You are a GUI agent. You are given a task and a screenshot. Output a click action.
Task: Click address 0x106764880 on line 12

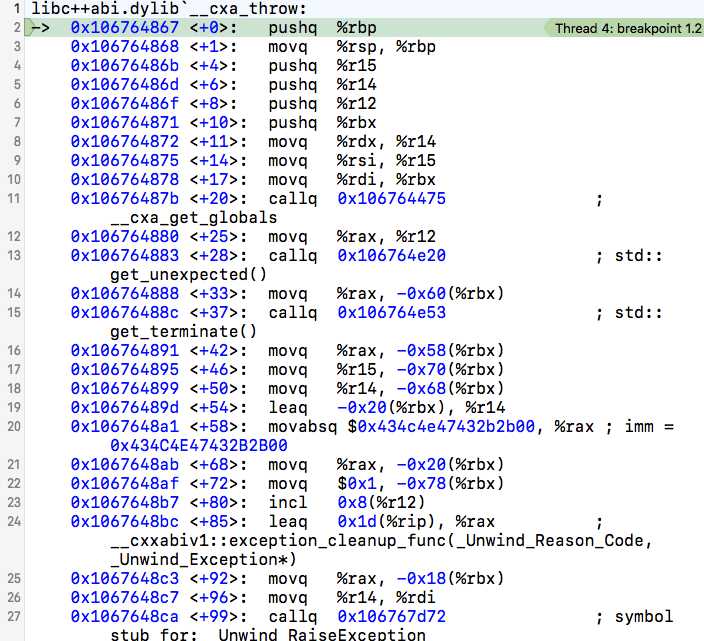click(125, 237)
